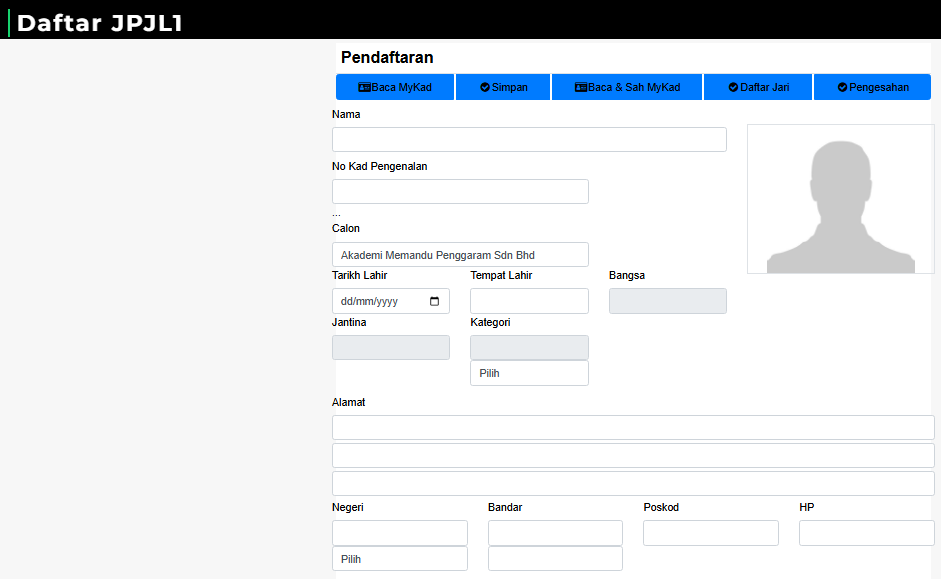Viewport: 941px width, 579px height.
Task: Focus the No Kad Pengenalan field
Action: pos(460,191)
